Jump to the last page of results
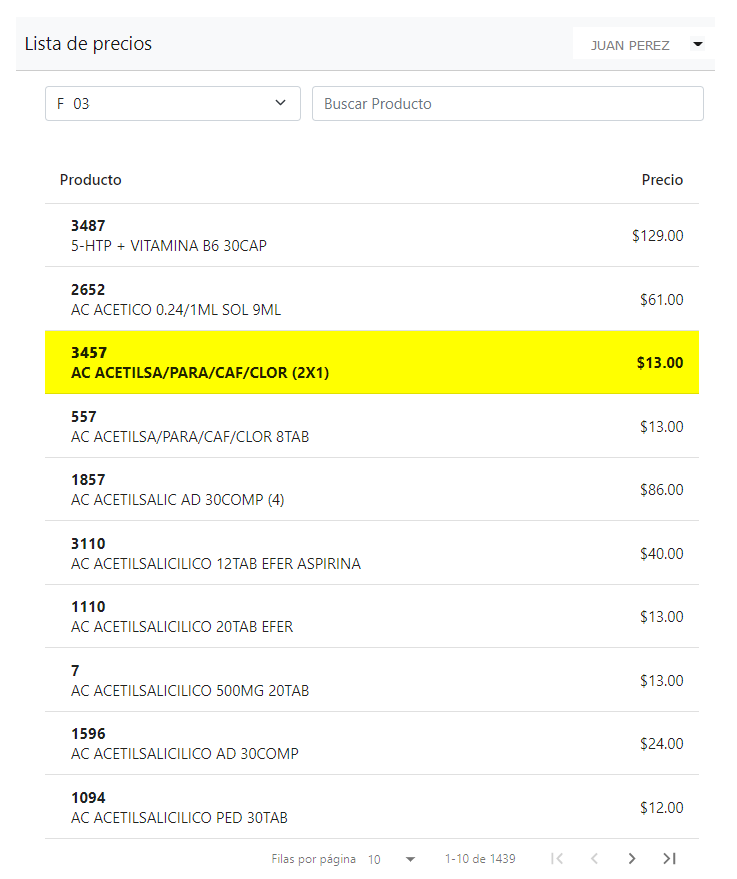 (x=670, y=858)
